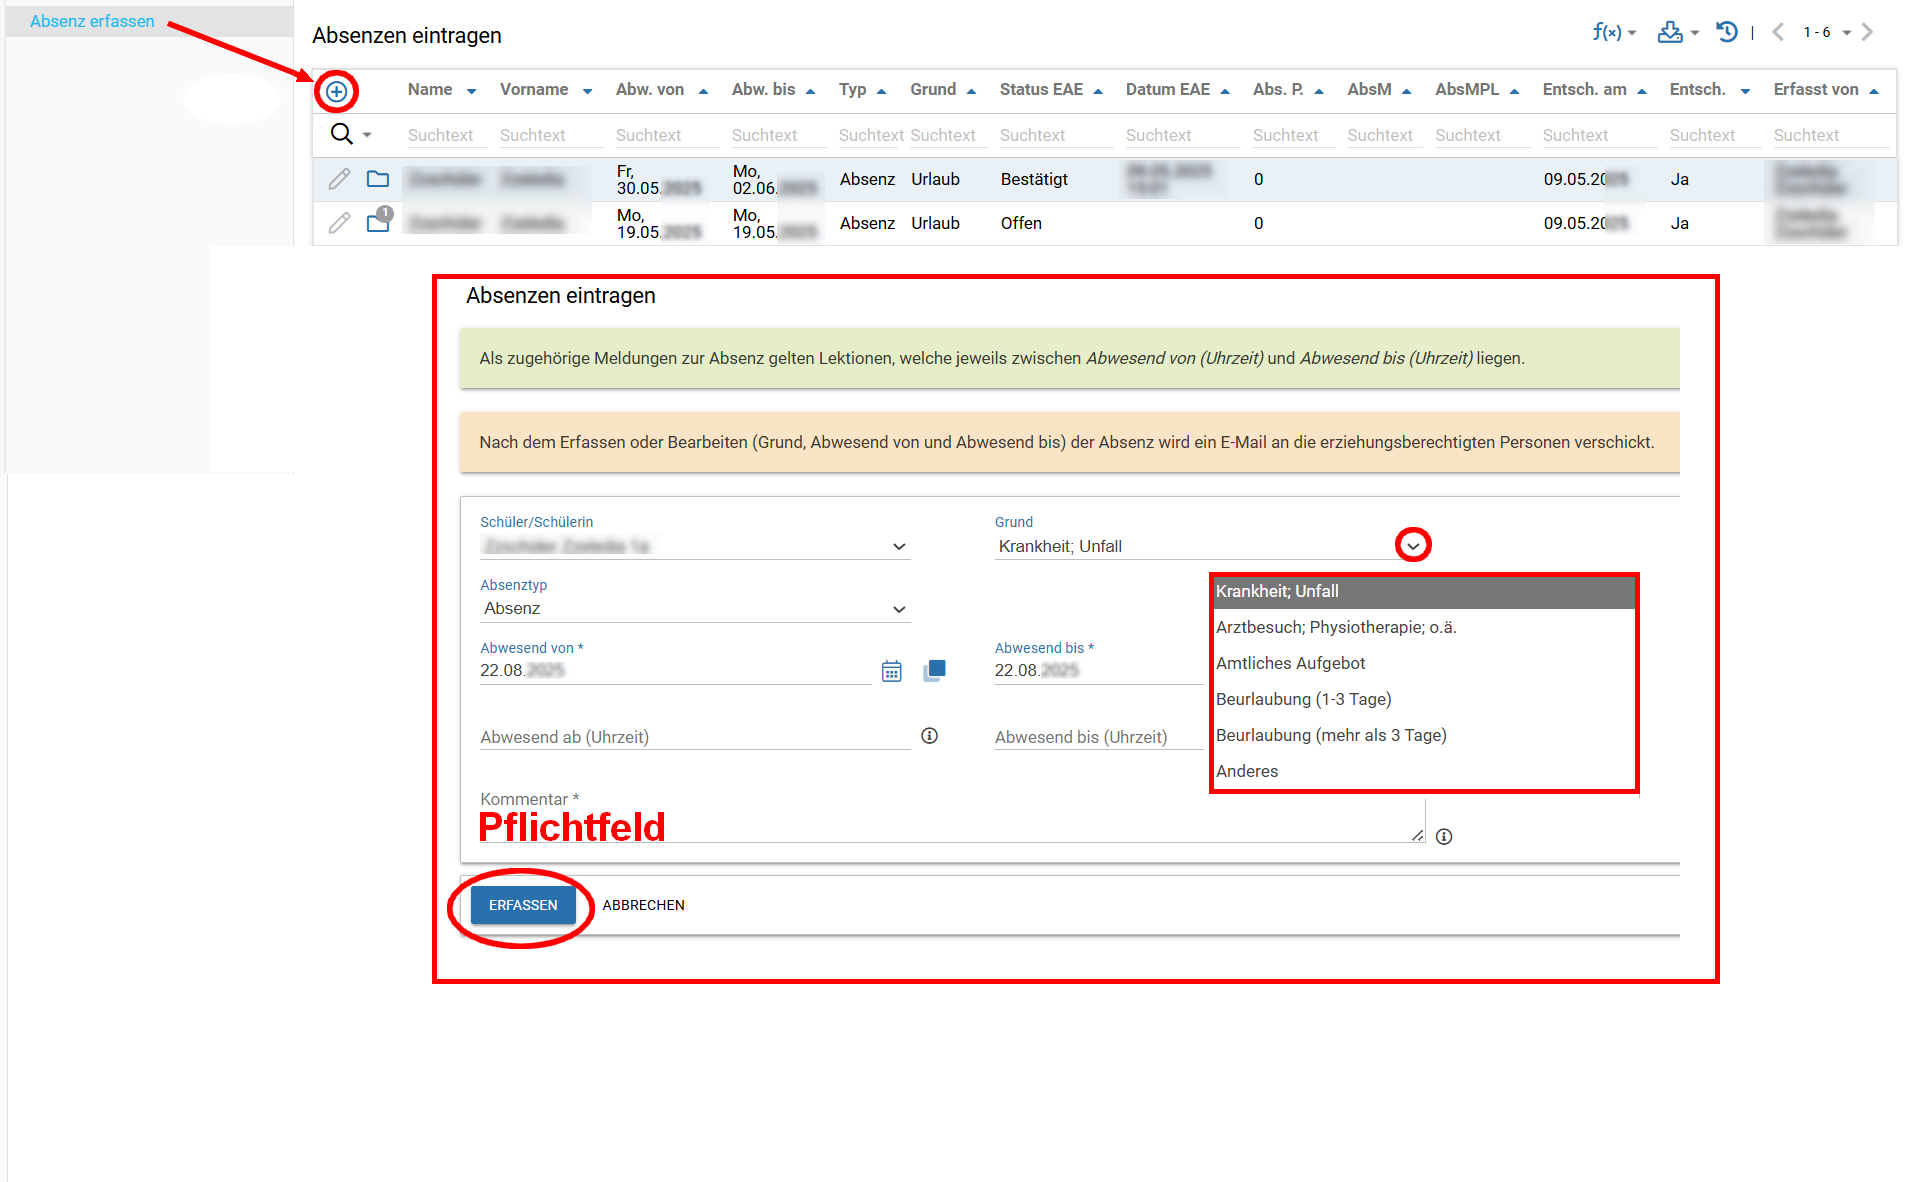Click the ERFASSEN button
1906x1182 pixels.
523,905
